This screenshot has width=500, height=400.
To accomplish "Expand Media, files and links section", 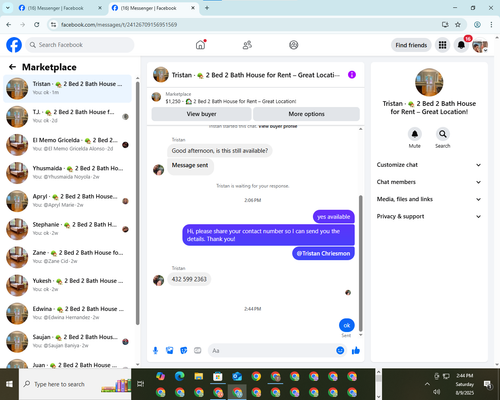I will tap(429, 199).
